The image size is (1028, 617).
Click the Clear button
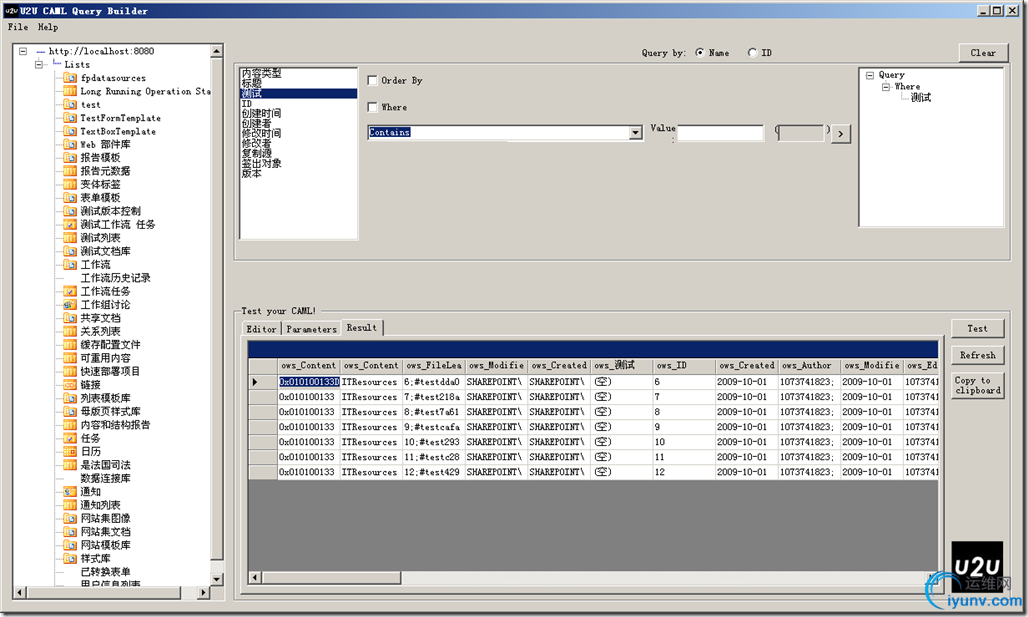tap(983, 52)
